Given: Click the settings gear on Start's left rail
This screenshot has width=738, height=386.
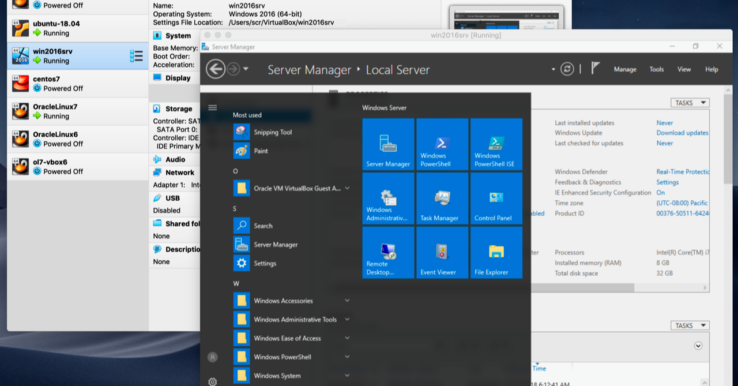Looking at the screenshot, I should [x=213, y=381].
